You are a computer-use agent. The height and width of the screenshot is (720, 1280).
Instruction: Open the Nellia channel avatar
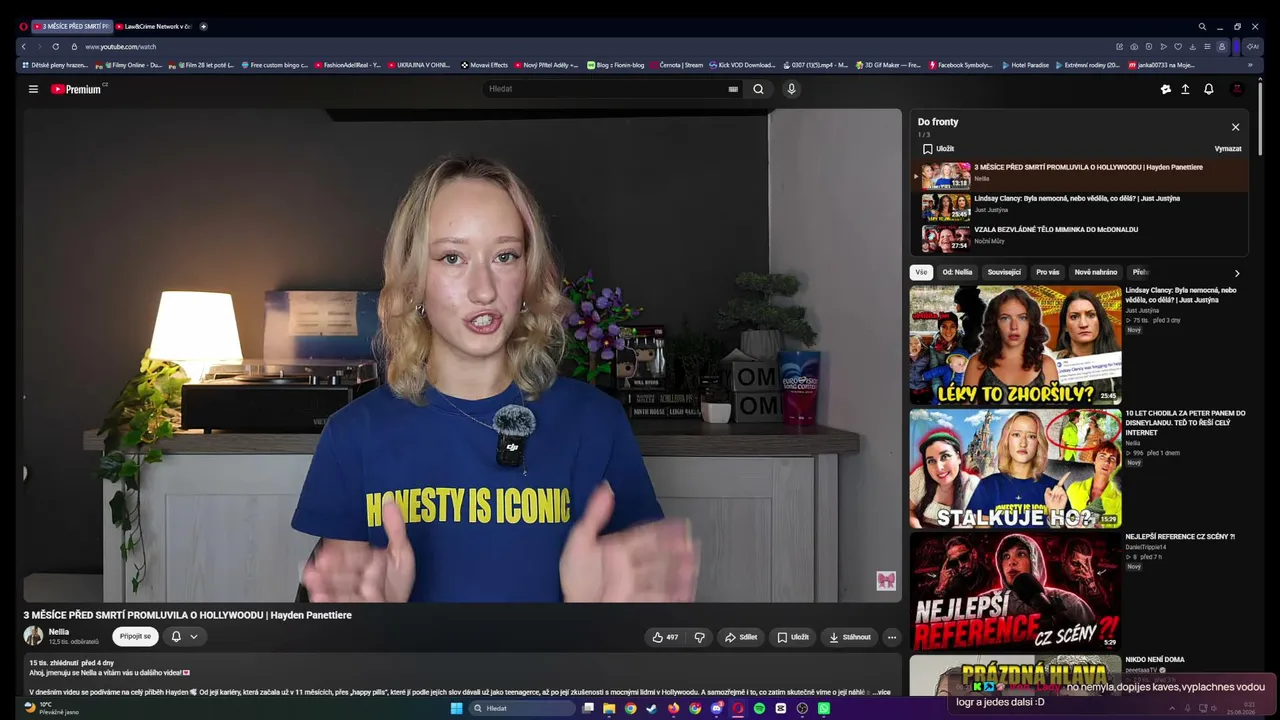(34, 636)
